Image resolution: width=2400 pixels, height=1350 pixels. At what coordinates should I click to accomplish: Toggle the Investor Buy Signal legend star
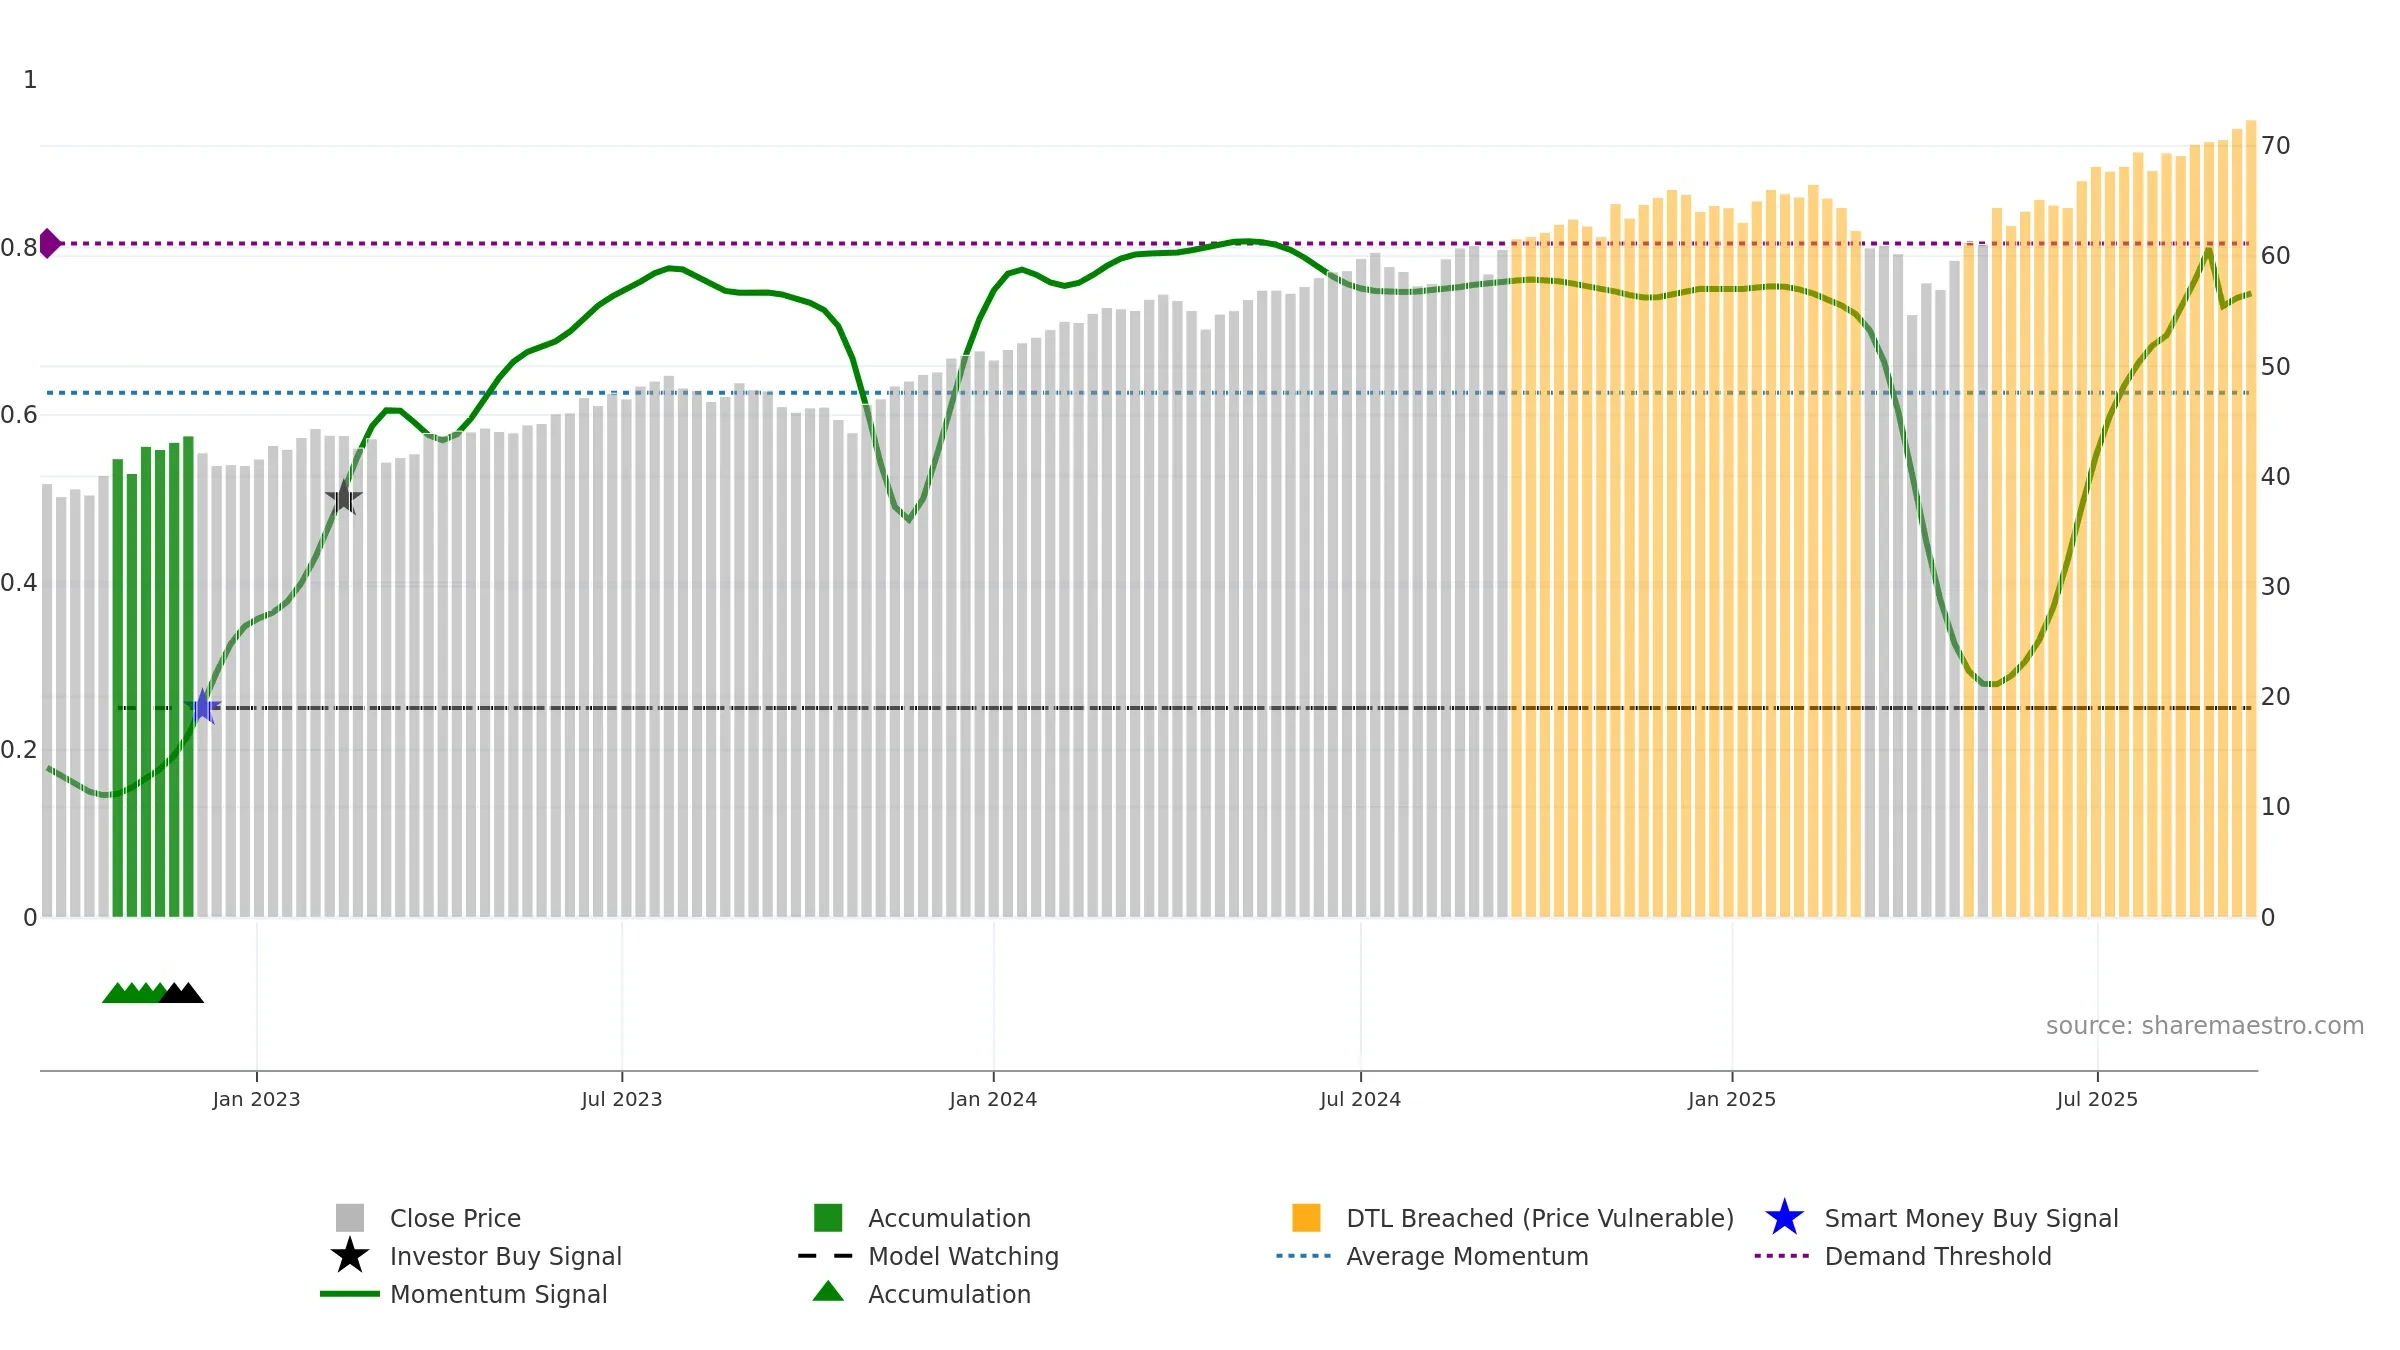350,1256
